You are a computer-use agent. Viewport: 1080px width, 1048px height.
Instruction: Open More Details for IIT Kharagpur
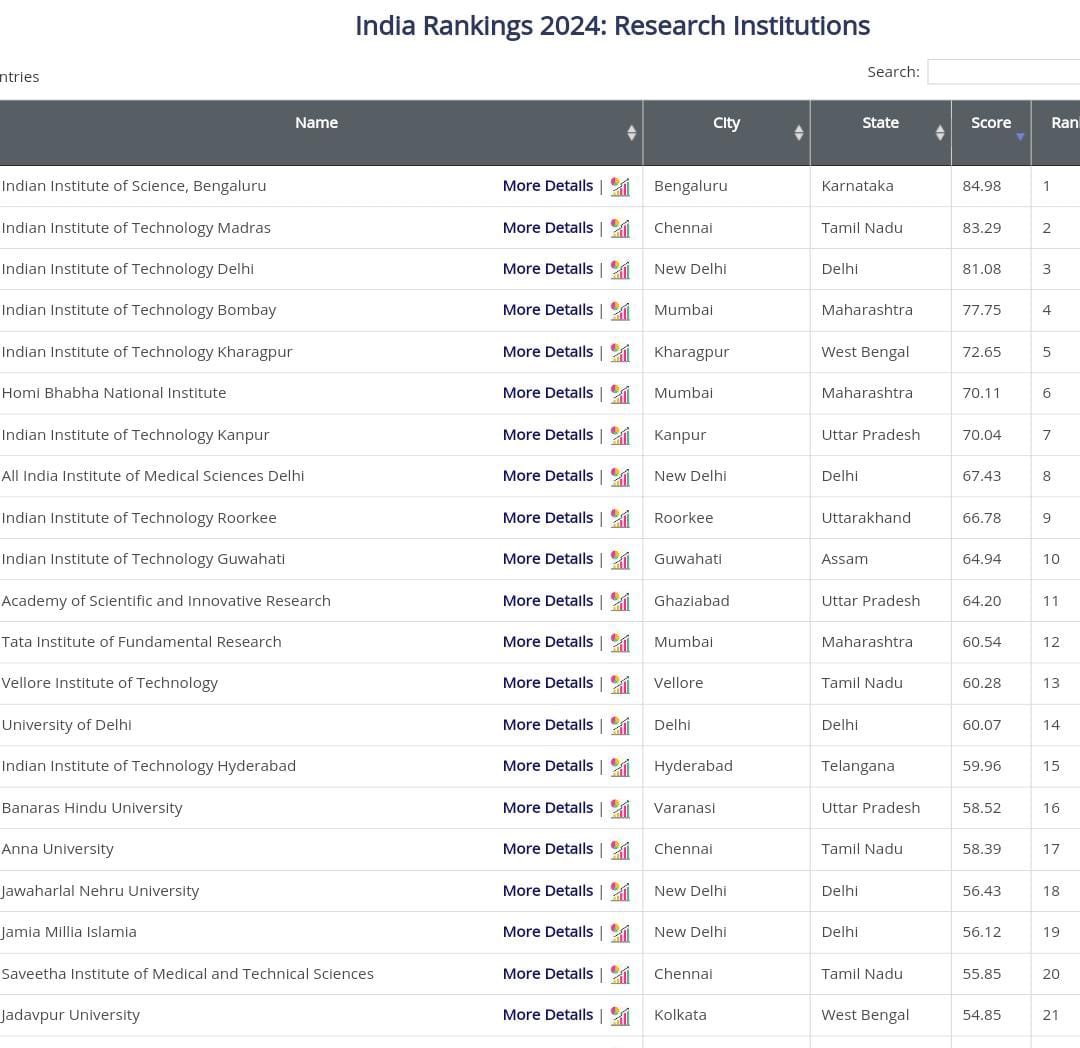548,352
